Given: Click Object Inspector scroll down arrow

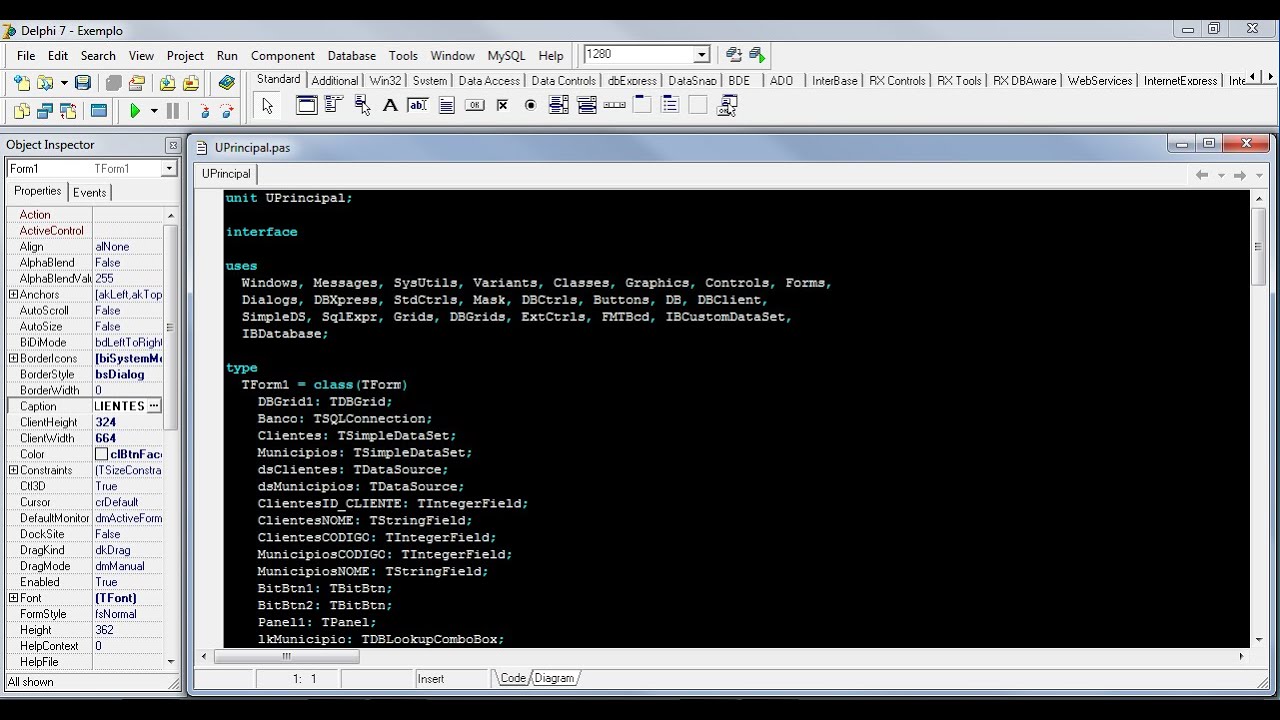Looking at the screenshot, I should pyautogui.click(x=171, y=661).
